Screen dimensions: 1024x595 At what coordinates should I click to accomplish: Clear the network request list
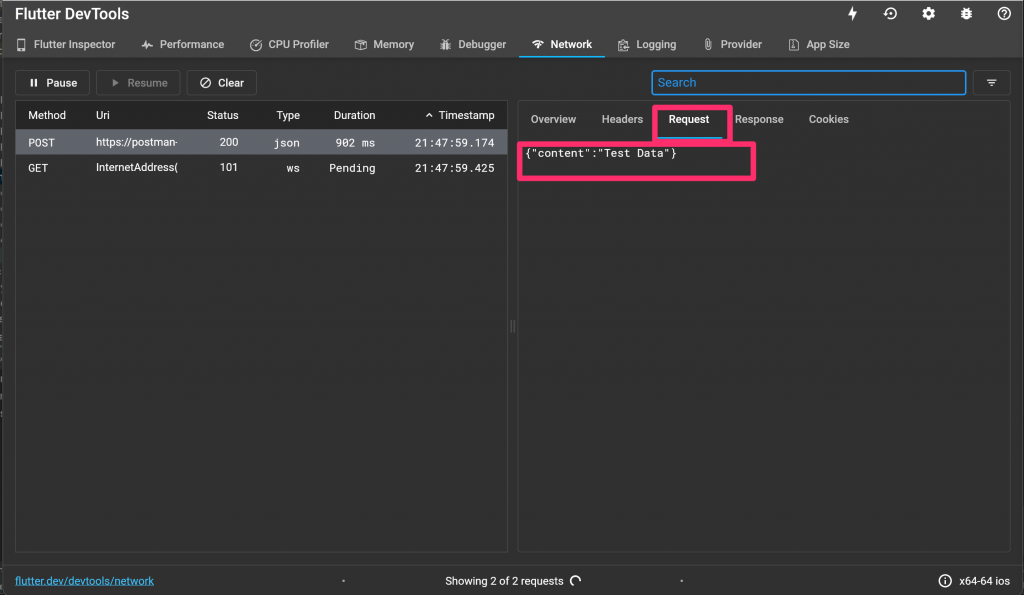coord(221,83)
